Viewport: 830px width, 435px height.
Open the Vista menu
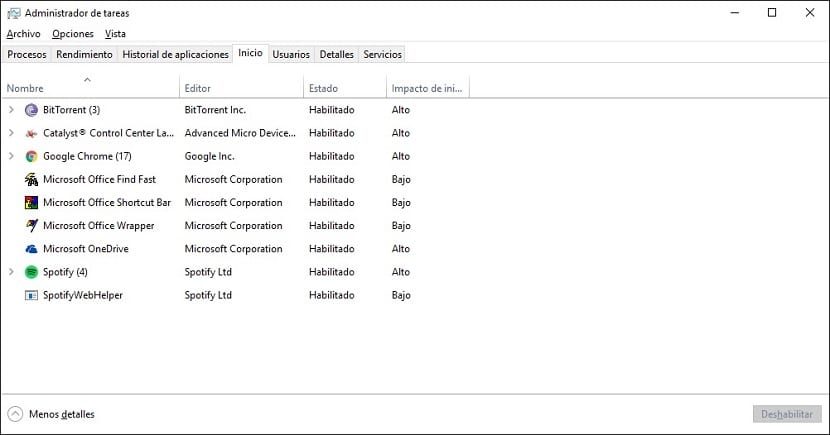click(115, 34)
